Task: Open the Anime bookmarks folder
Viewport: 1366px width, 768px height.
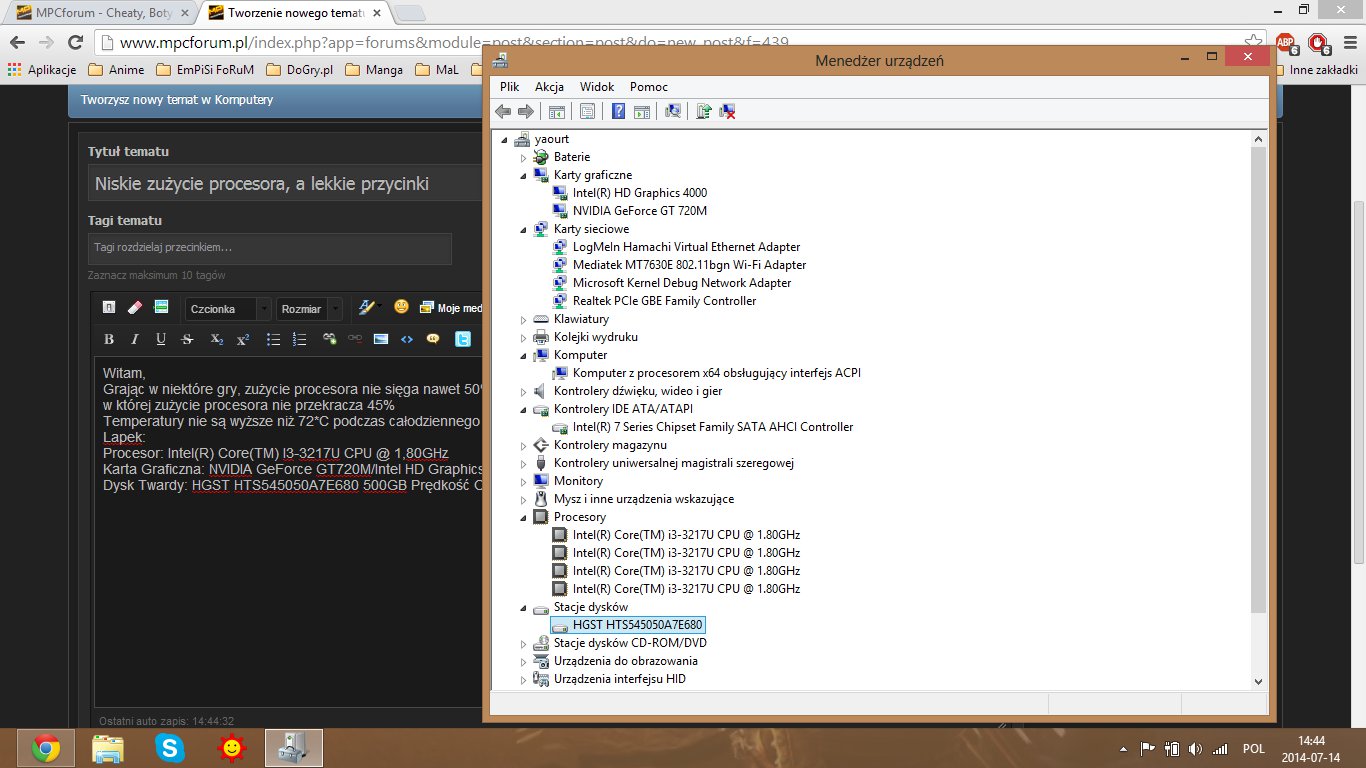Action: [x=116, y=70]
